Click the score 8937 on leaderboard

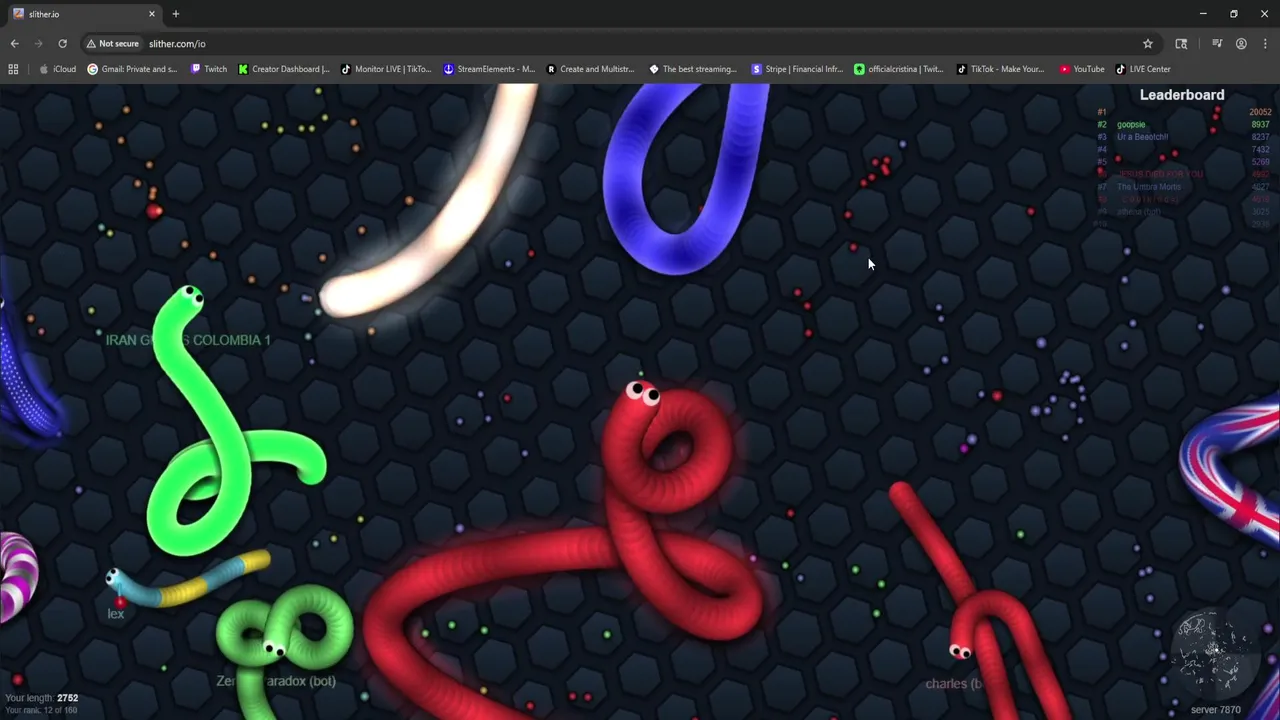(1260, 125)
